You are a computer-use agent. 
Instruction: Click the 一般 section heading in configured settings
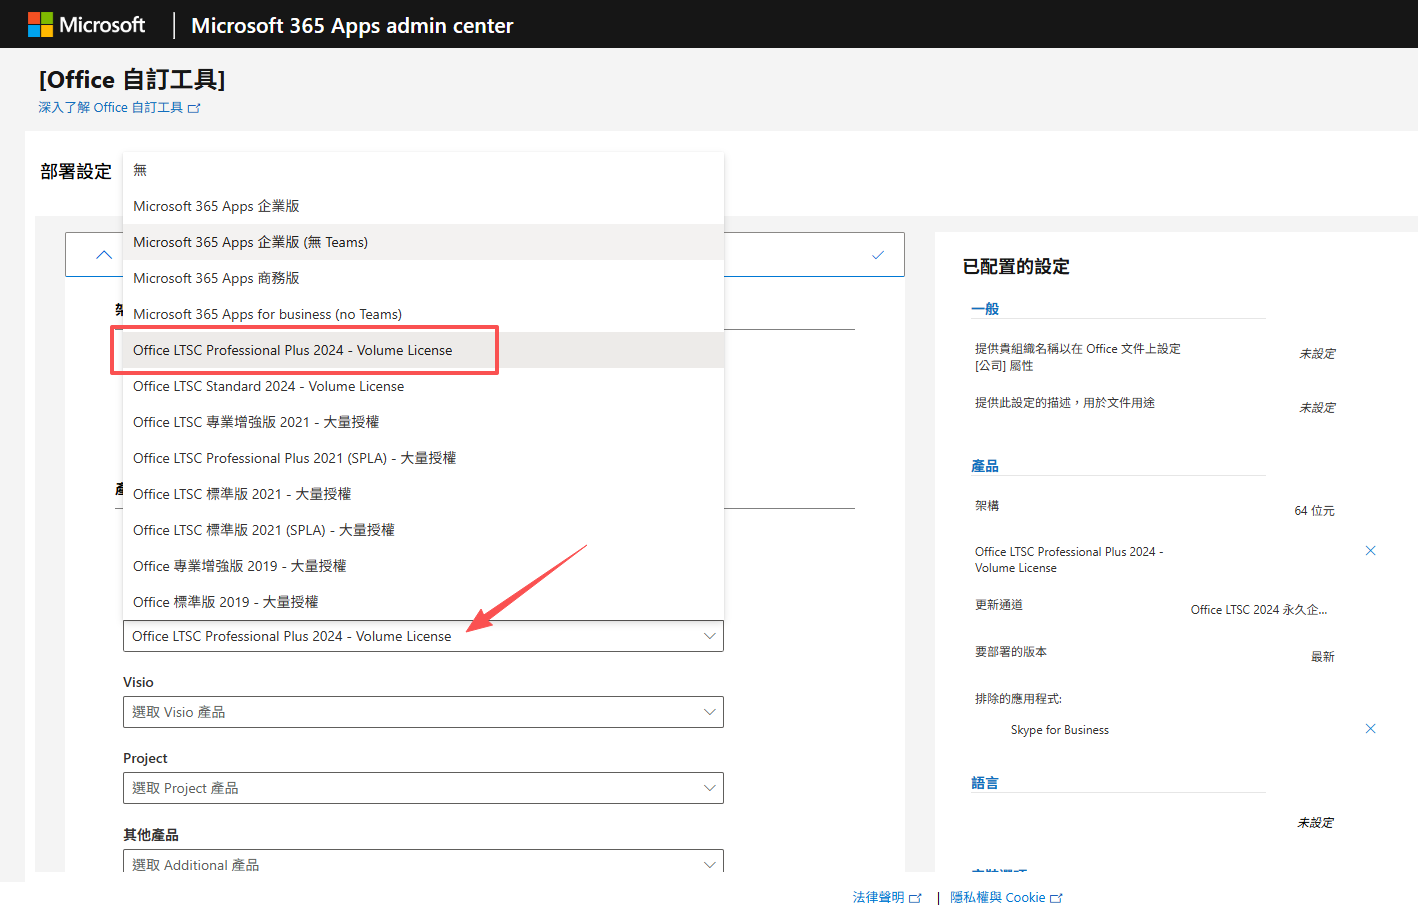pos(985,309)
